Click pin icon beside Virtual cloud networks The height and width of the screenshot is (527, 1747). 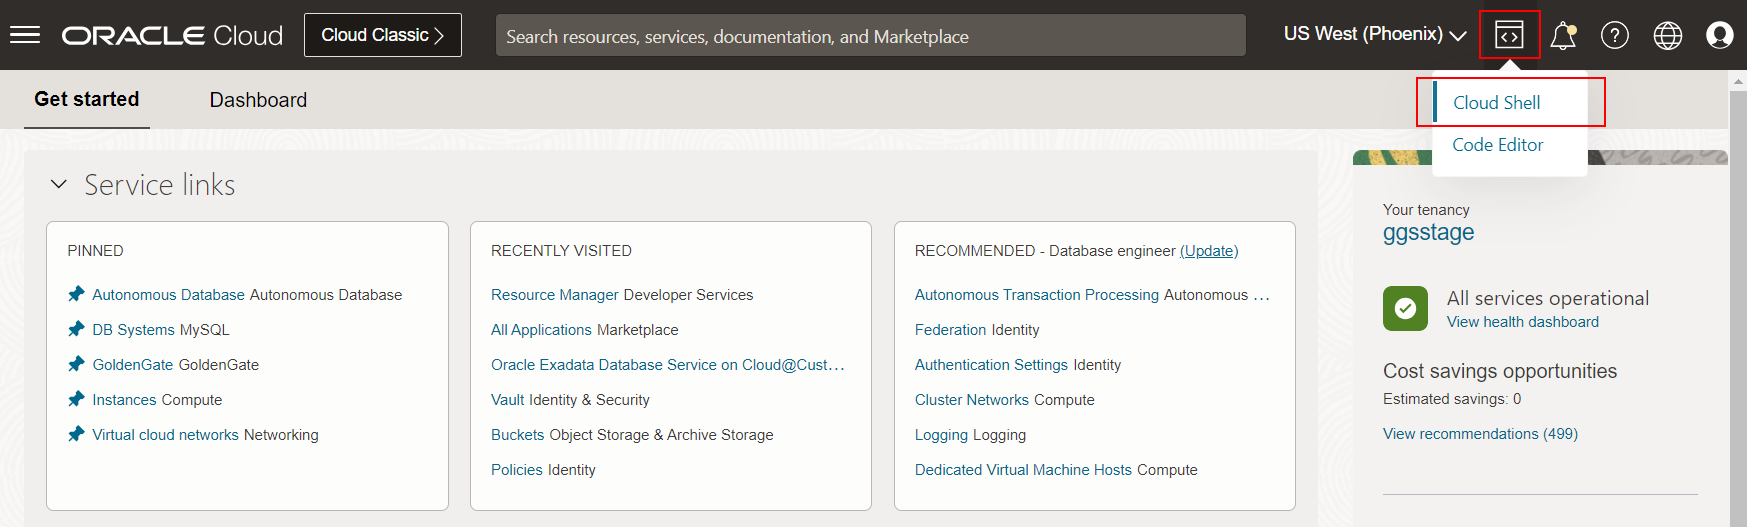76,434
